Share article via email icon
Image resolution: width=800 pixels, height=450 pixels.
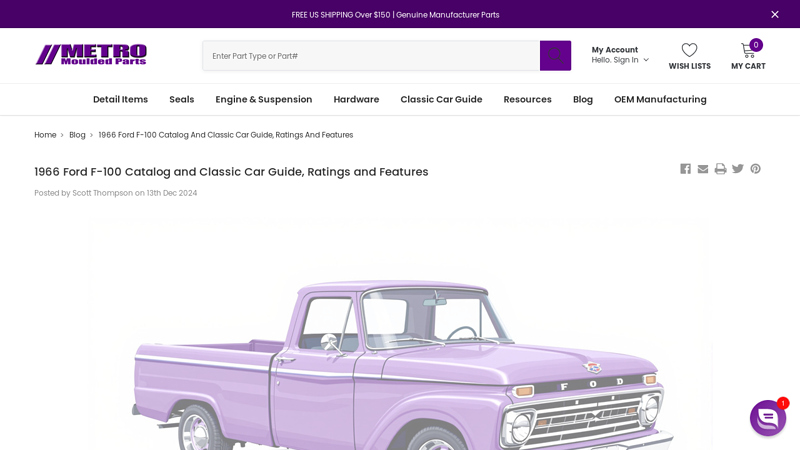tap(703, 169)
